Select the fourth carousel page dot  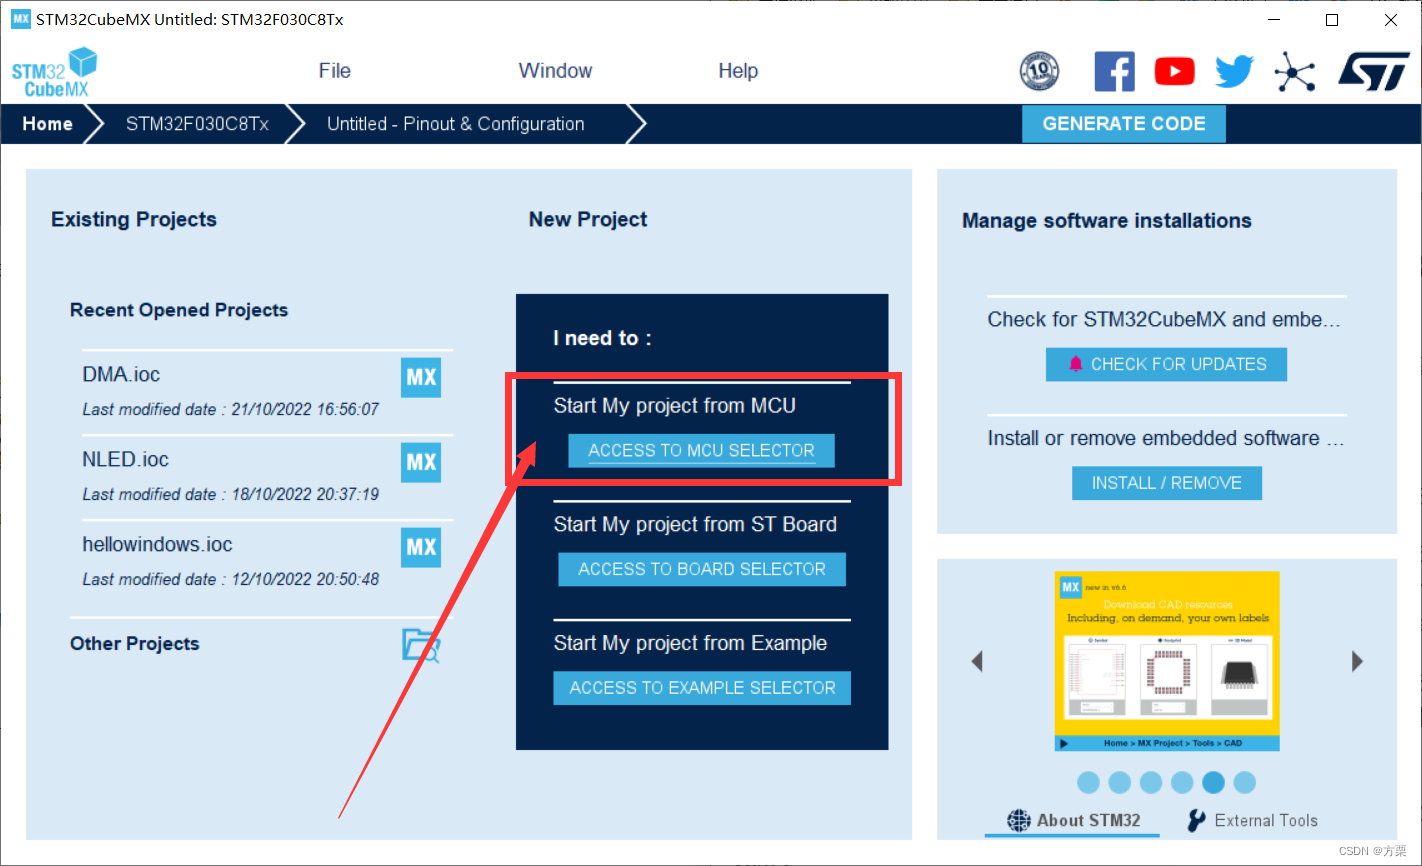[1182, 782]
